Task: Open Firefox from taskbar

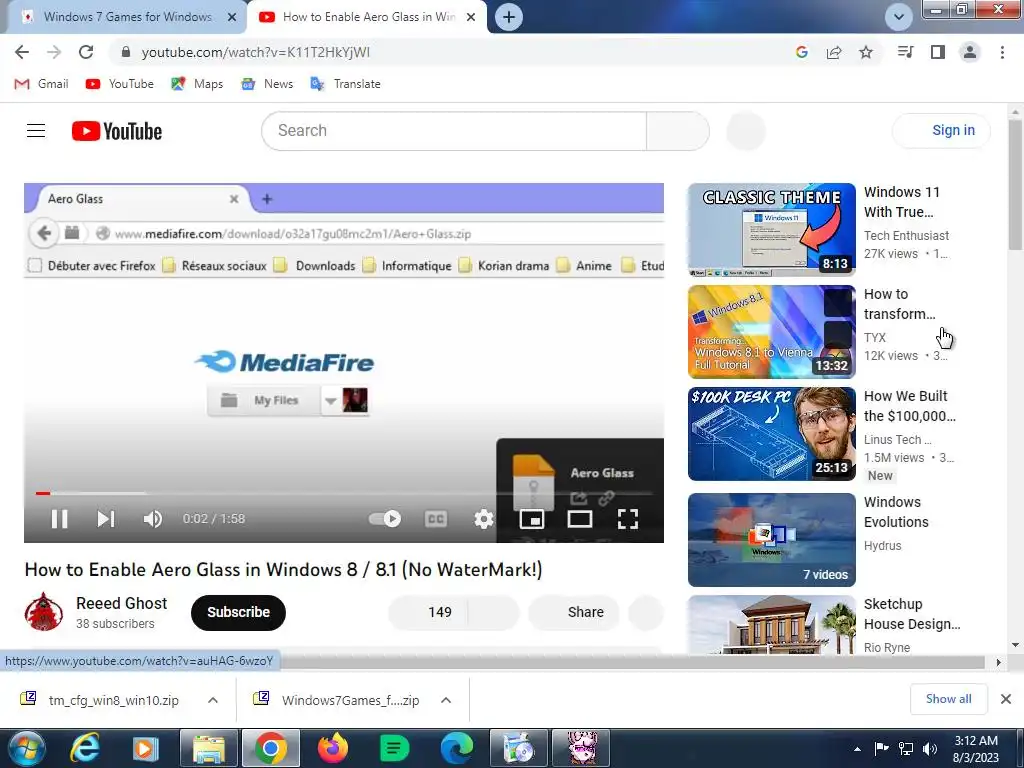Action: pyautogui.click(x=332, y=748)
